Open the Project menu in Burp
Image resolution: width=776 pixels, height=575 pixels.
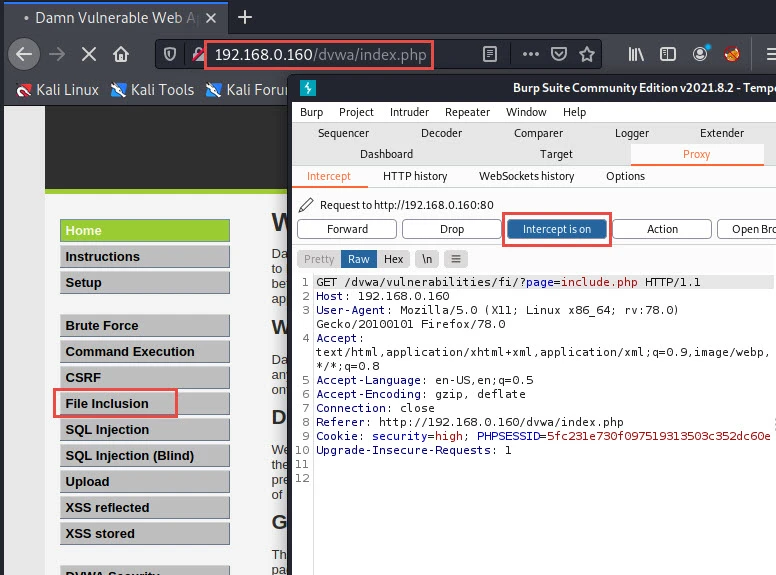(356, 112)
